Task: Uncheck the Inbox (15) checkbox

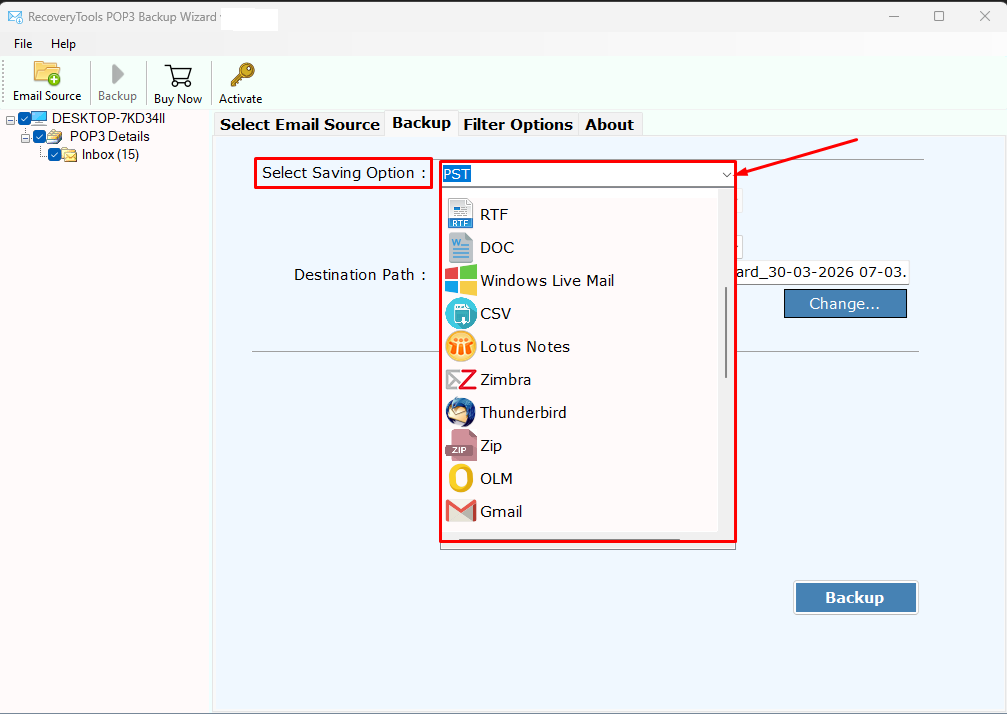Action: (x=55, y=155)
